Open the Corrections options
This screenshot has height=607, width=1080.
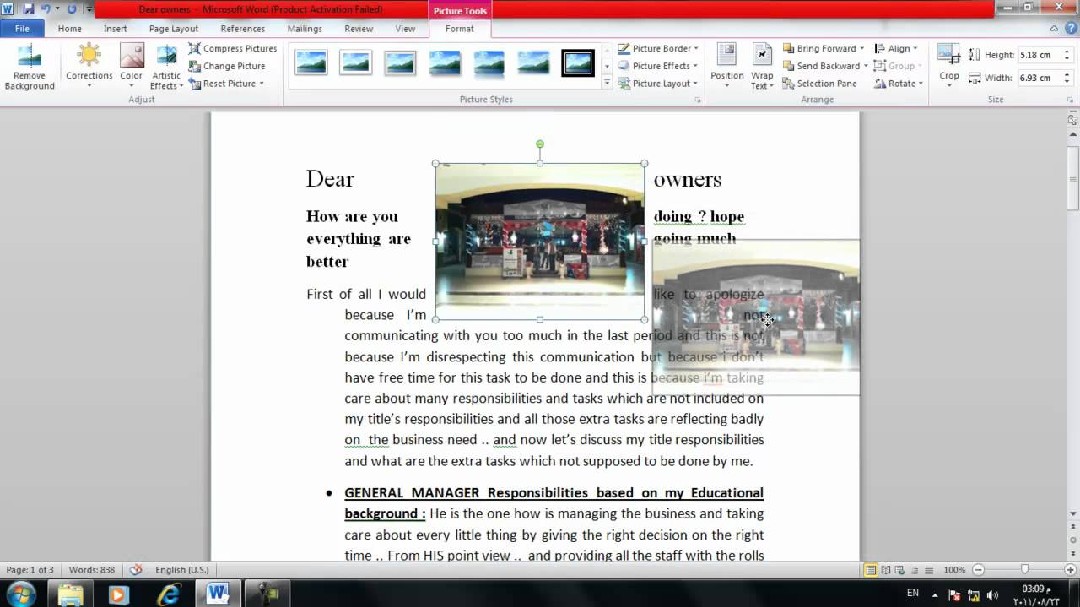click(89, 66)
